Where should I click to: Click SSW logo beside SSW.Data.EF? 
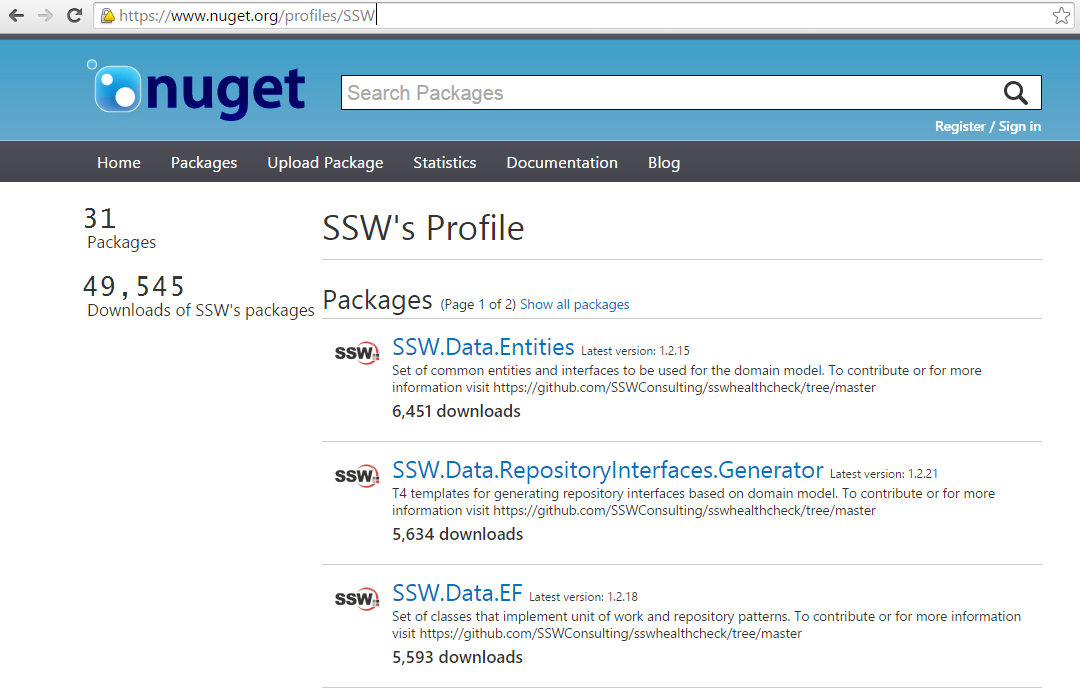pyautogui.click(x=357, y=599)
